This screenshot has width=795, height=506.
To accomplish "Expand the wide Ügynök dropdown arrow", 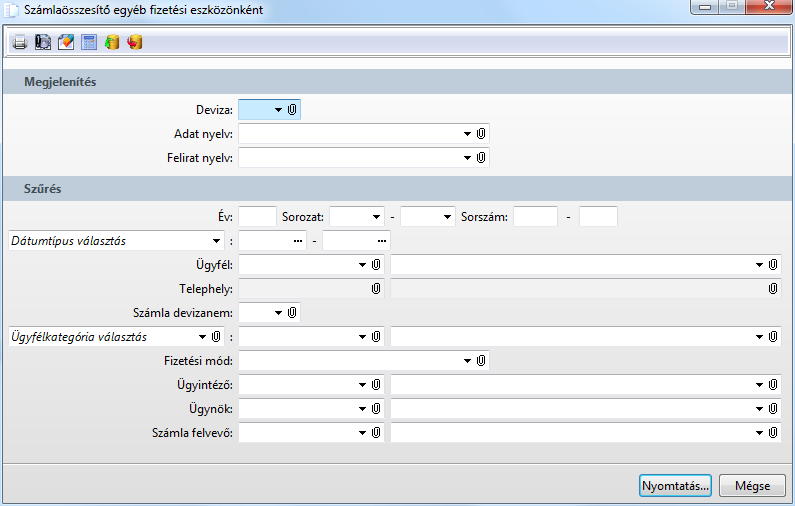I will click(760, 409).
